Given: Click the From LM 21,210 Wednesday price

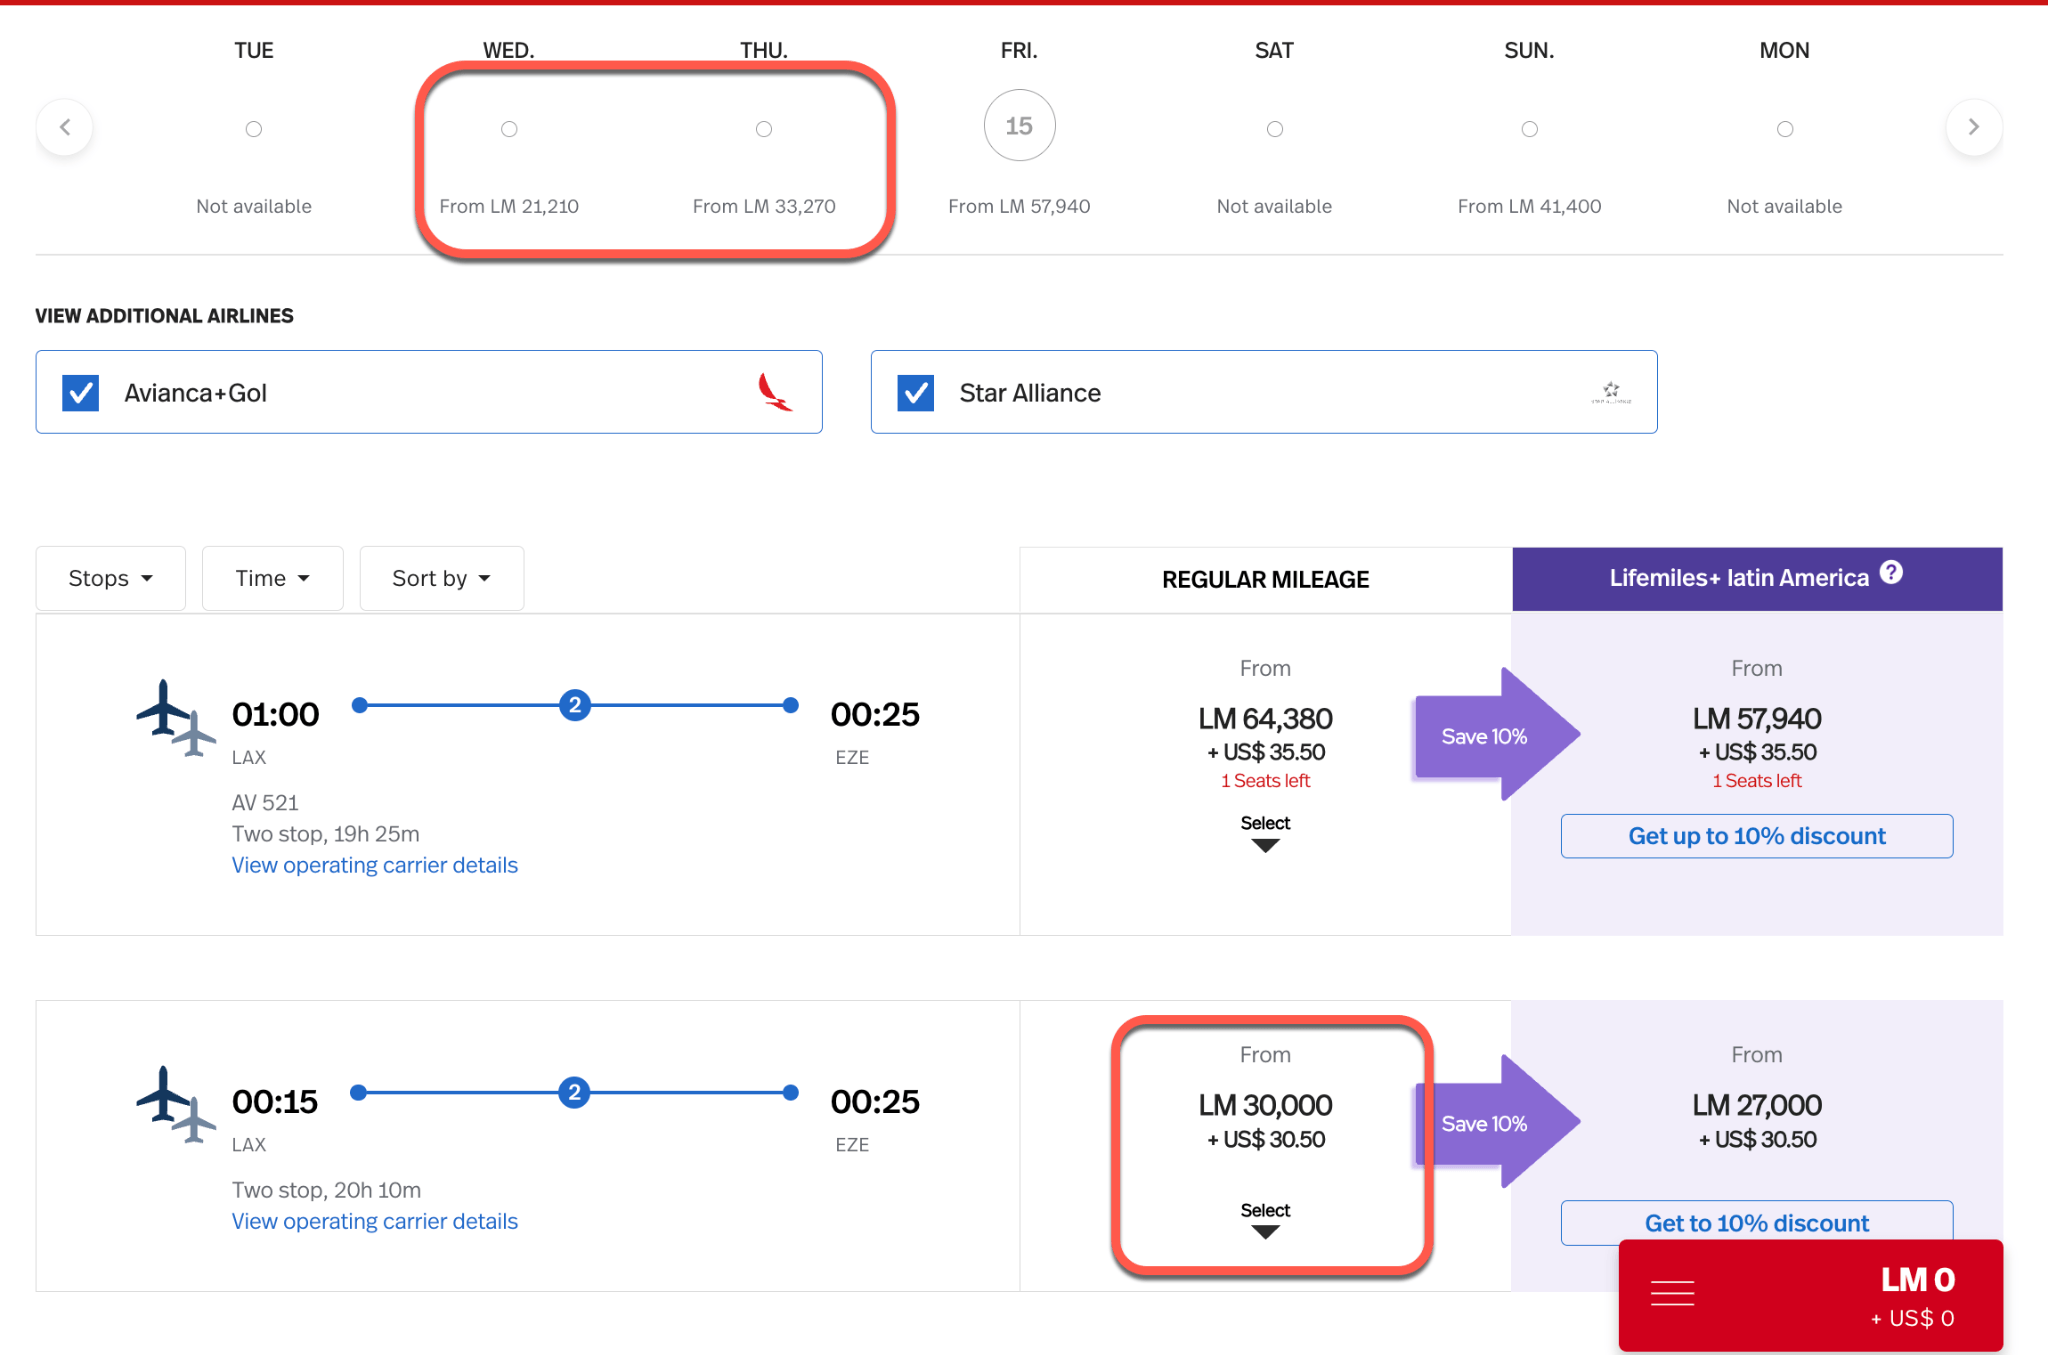Looking at the screenshot, I should click(509, 206).
